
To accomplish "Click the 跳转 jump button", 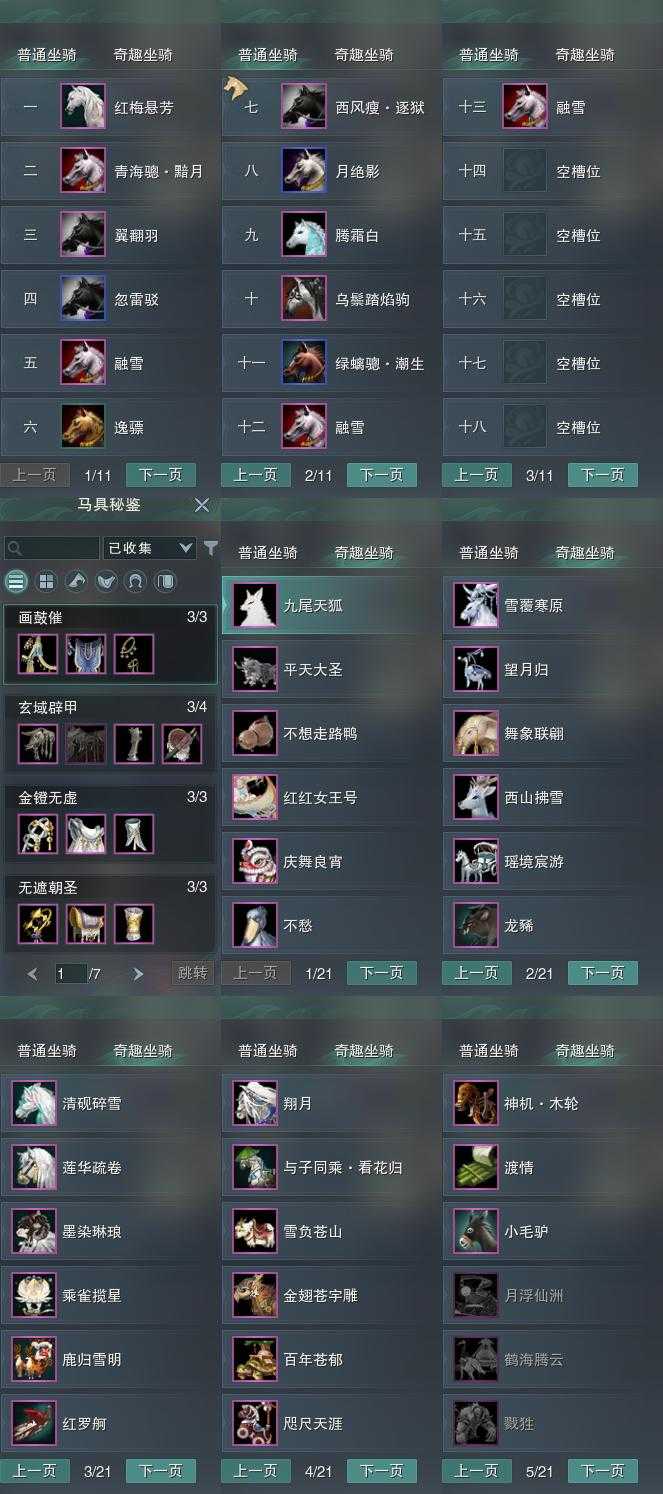I will pyautogui.click(x=192, y=973).
